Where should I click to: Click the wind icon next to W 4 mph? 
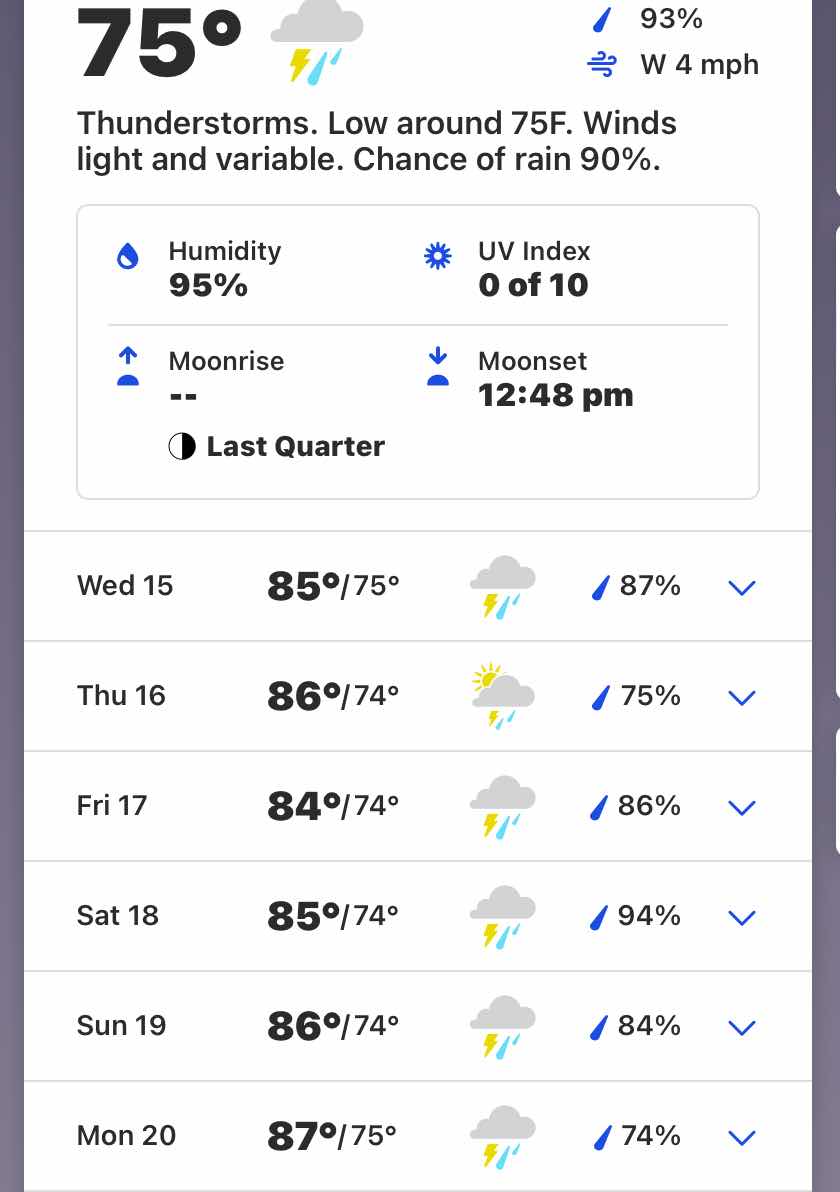click(x=602, y=65)
